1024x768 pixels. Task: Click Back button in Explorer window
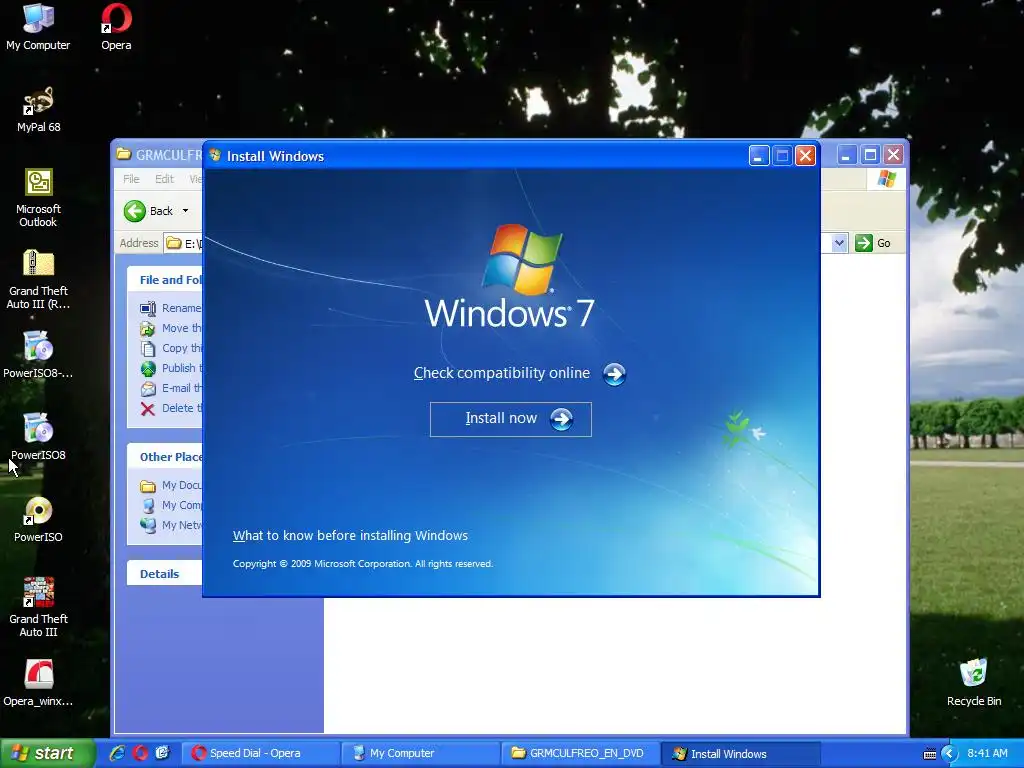point(149,211)
